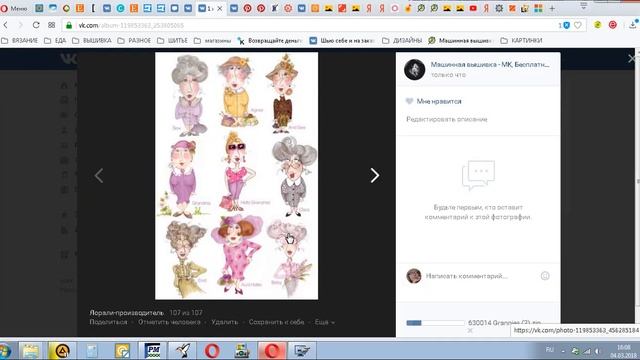This screenshot has height=360, width=640.
Task: Click Отметить человека
Action: (169, 322)
